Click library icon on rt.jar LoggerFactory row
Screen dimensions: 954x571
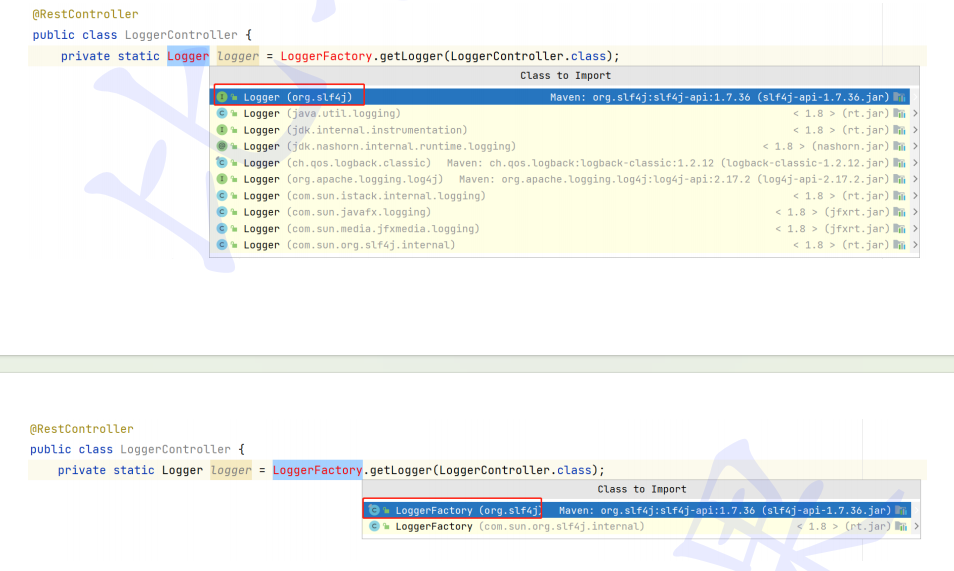point(901,526)
